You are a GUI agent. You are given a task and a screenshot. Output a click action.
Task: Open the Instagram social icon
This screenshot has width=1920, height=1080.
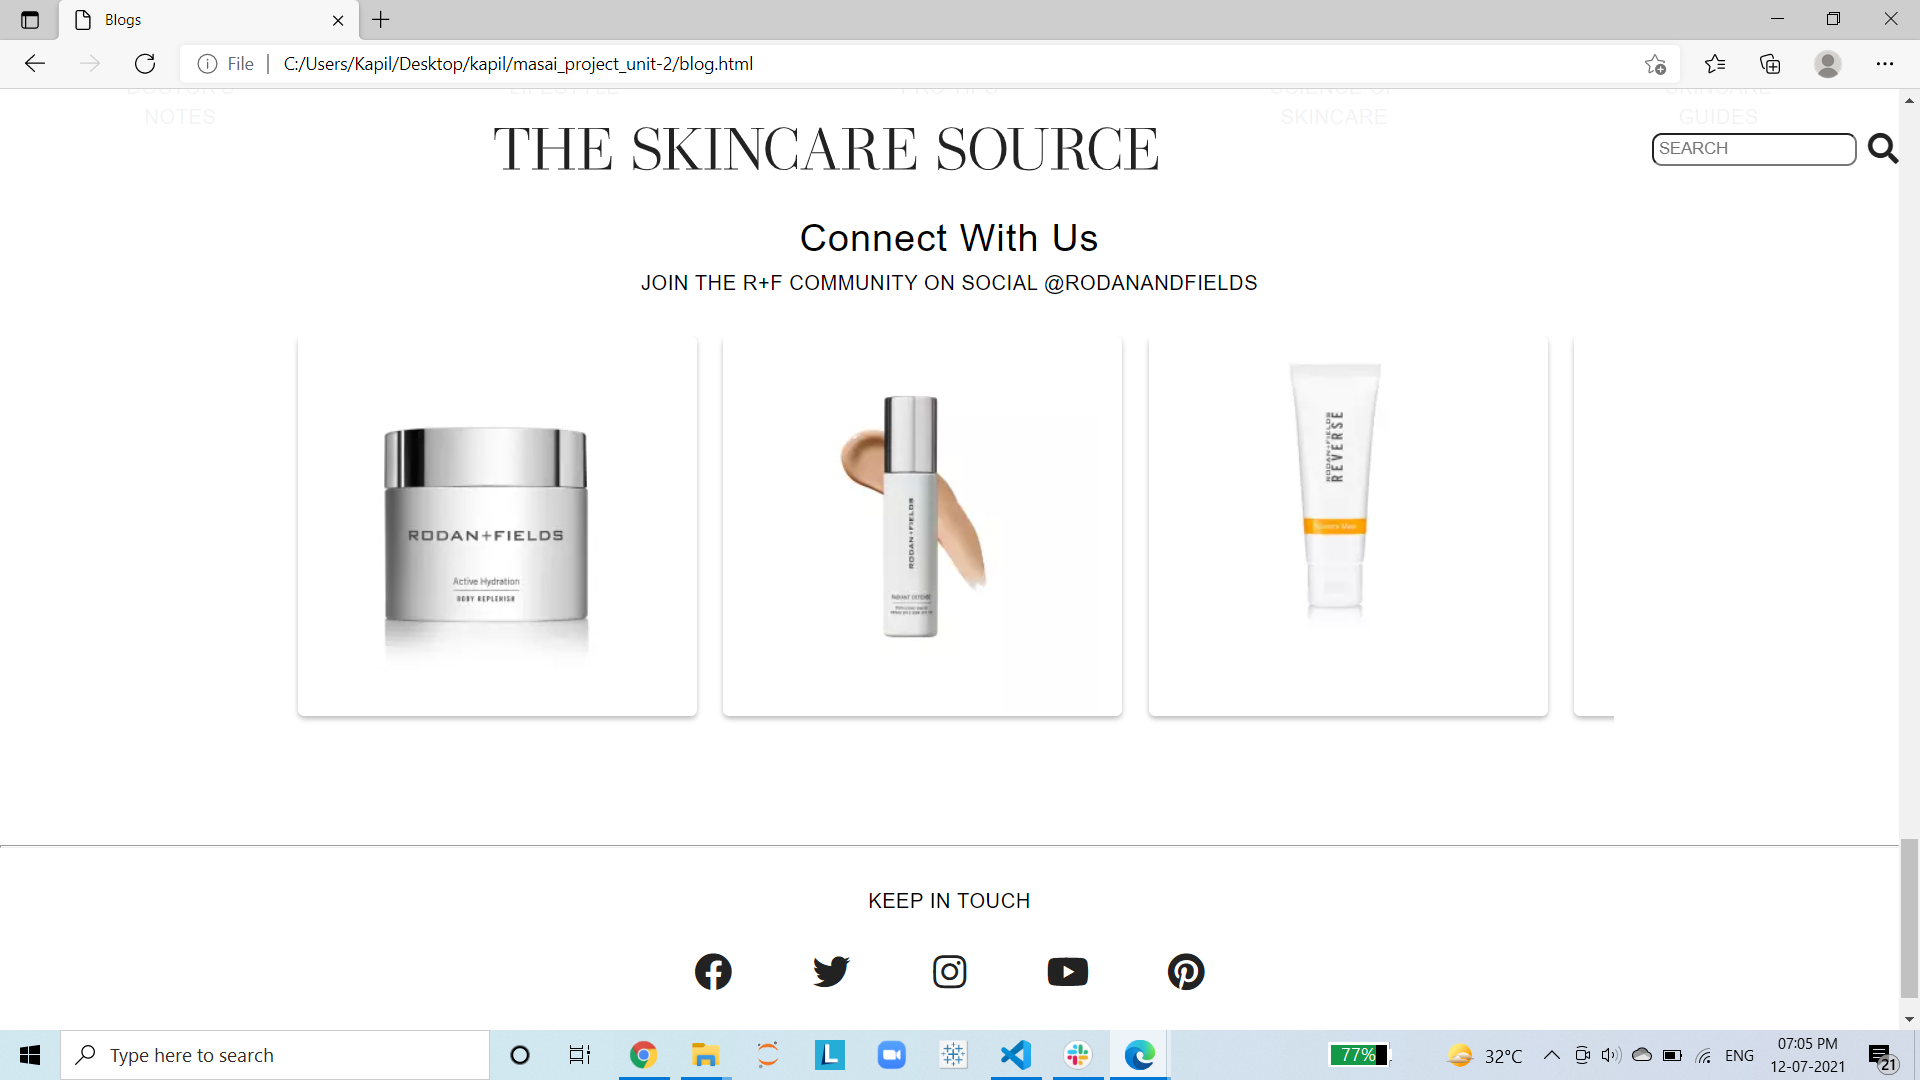point(949,972)
